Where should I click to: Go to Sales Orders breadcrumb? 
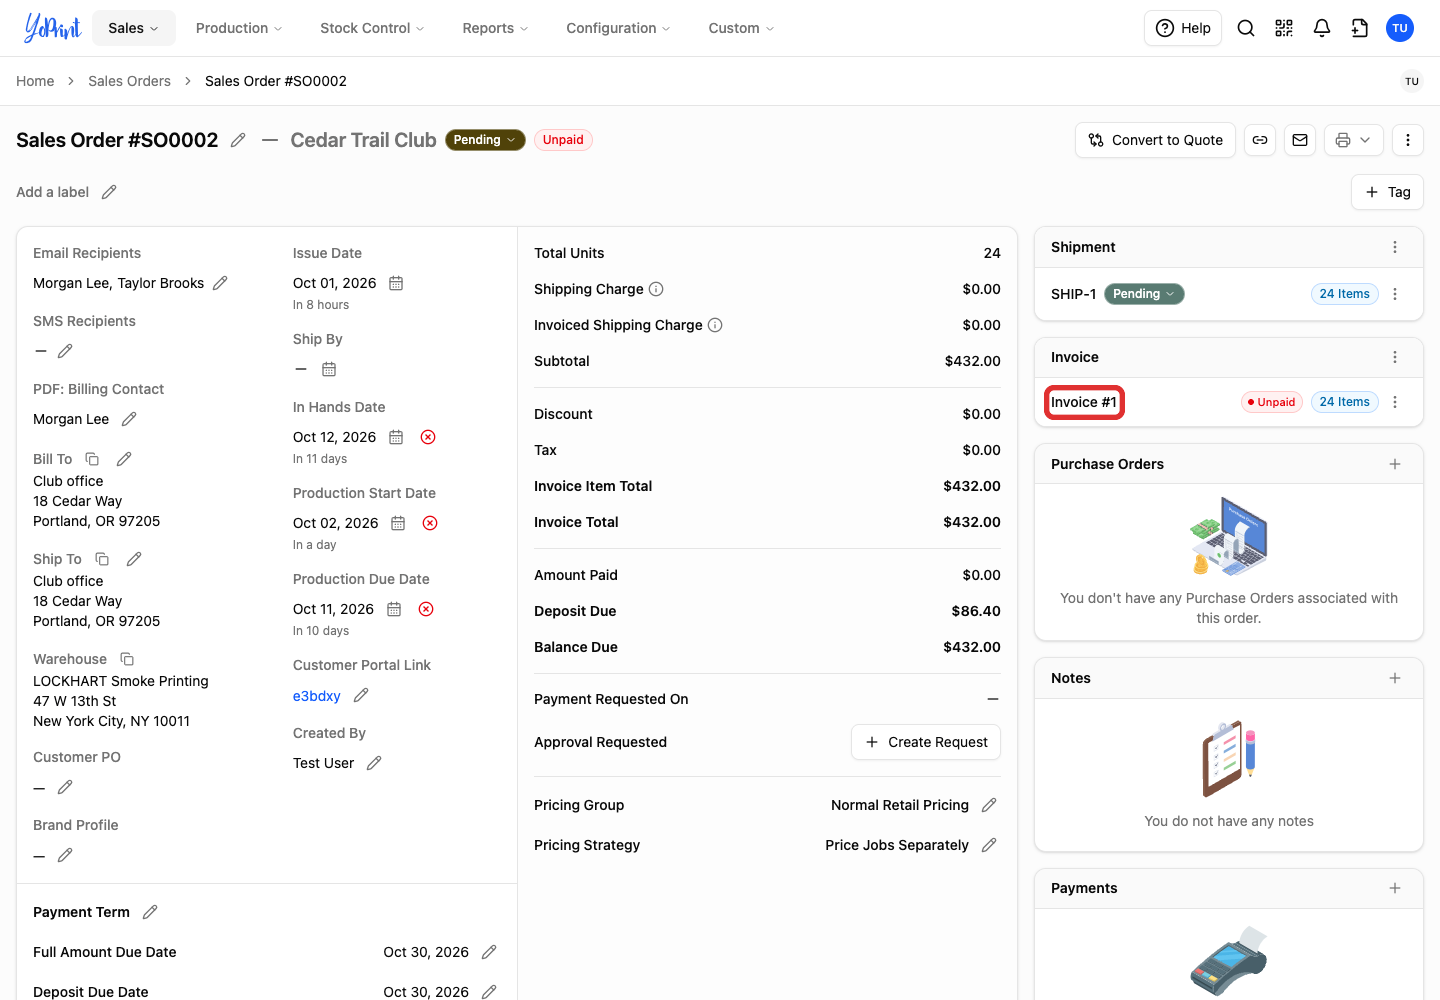[x=129, y=81]
